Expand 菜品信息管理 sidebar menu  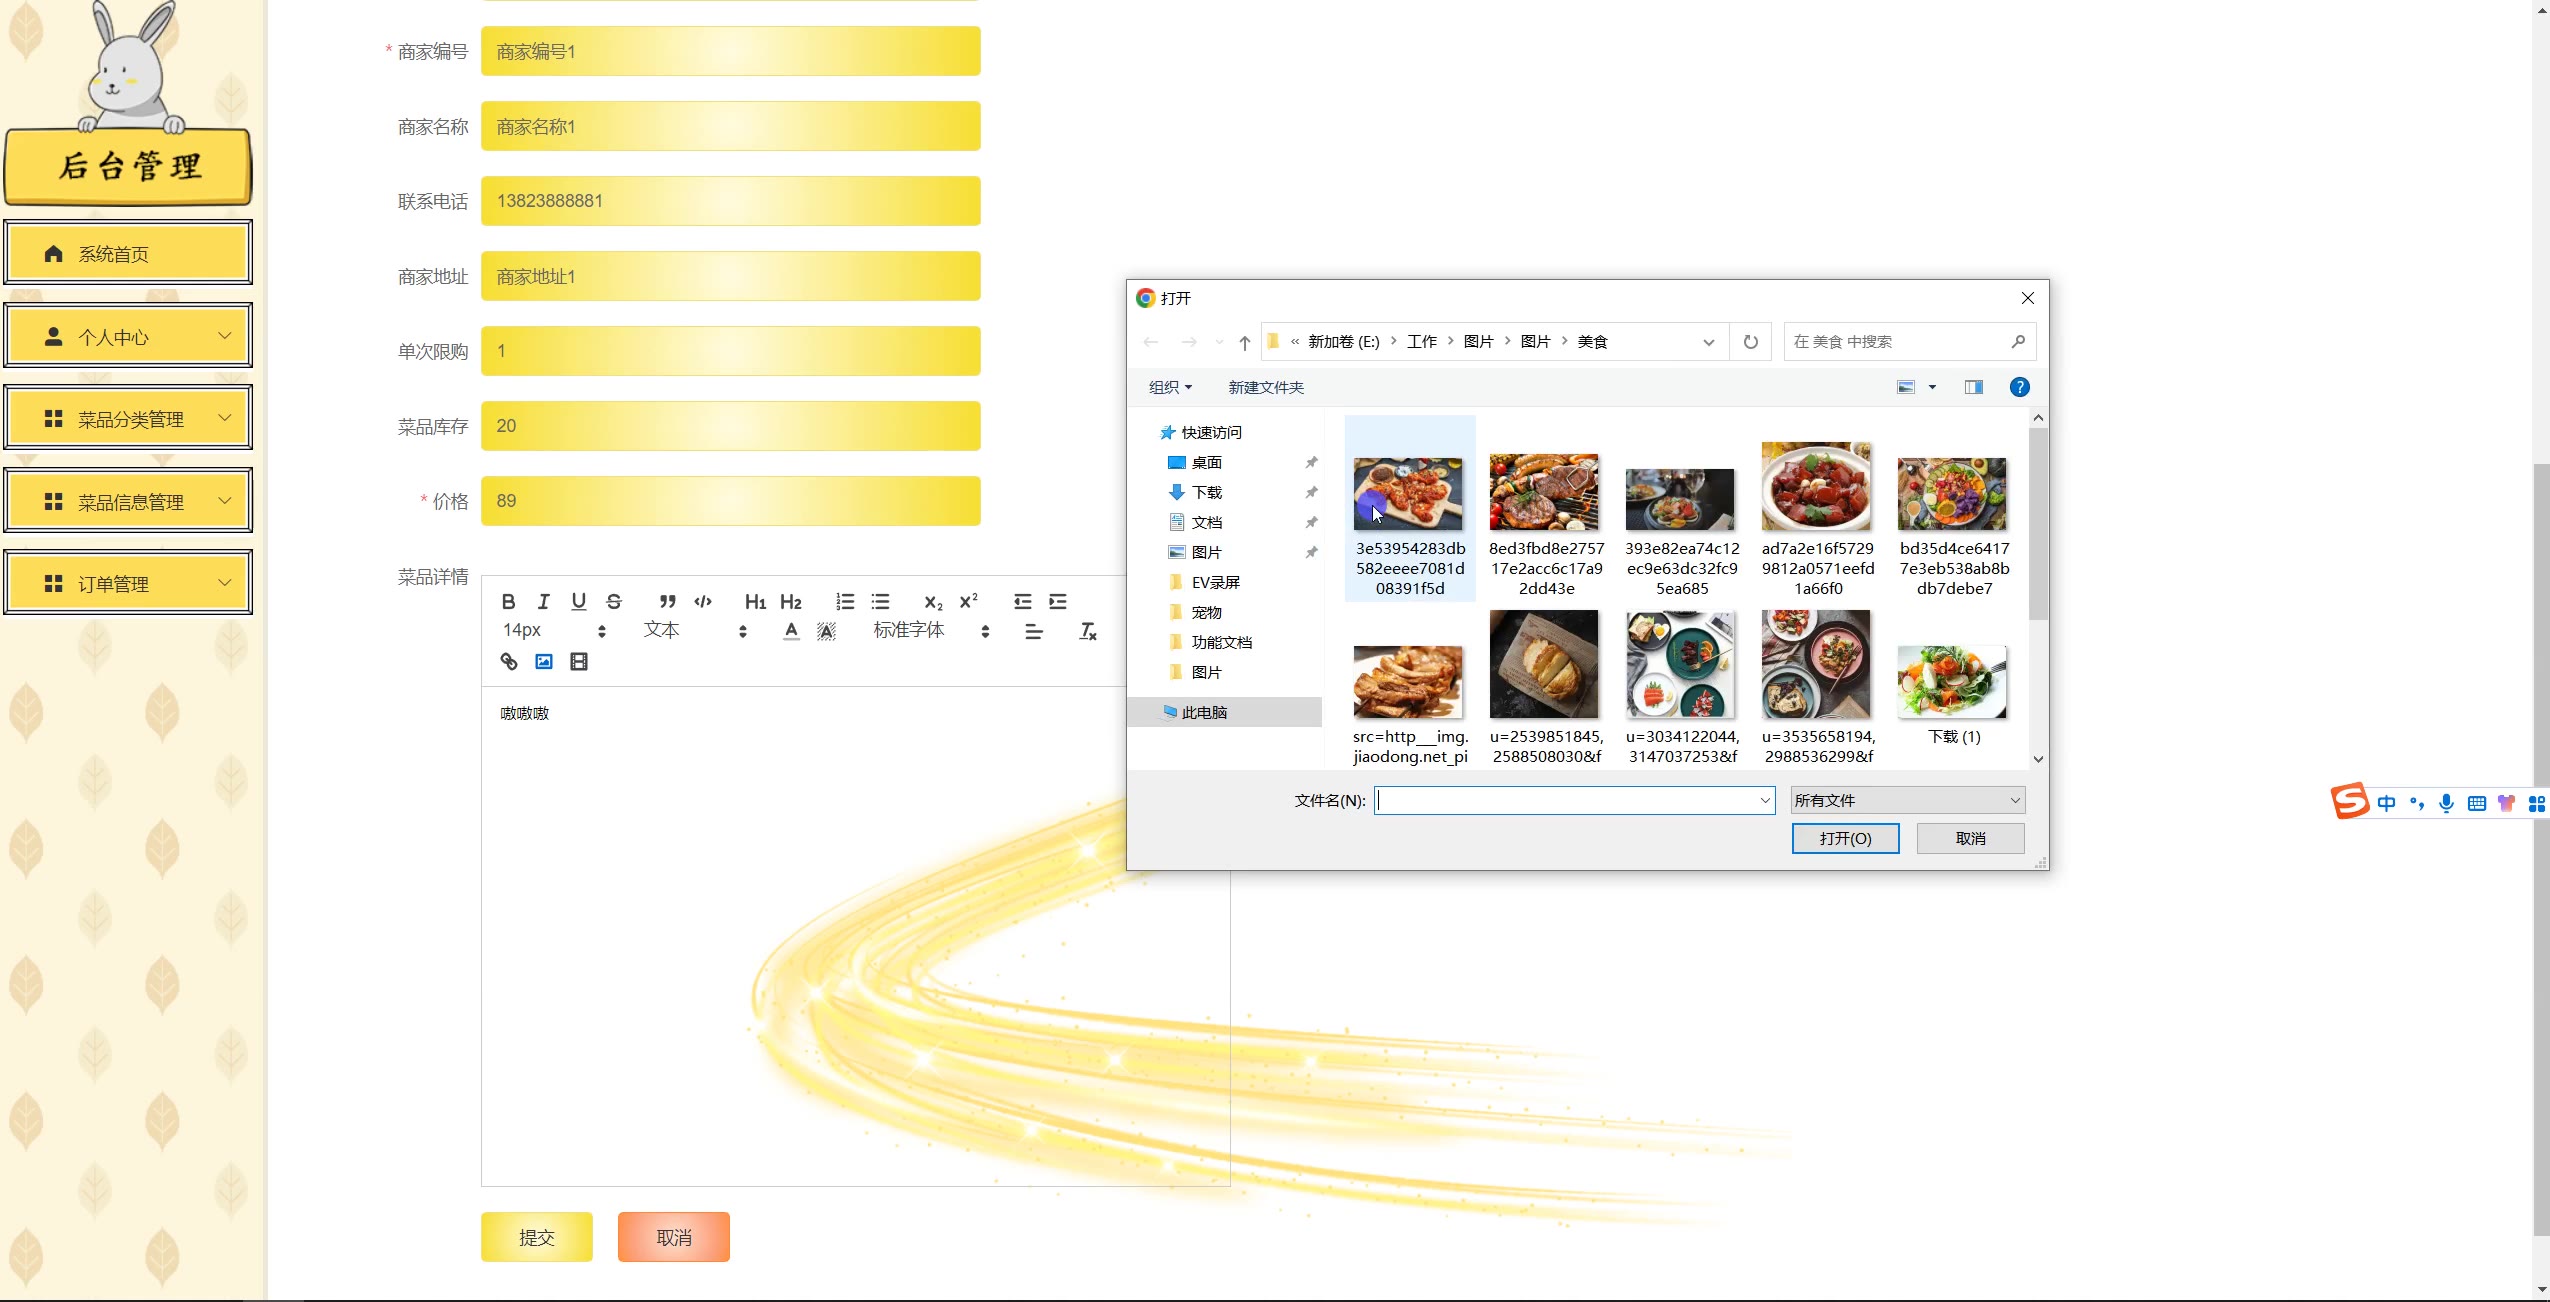pyautogui.click(x=128, y=501)
